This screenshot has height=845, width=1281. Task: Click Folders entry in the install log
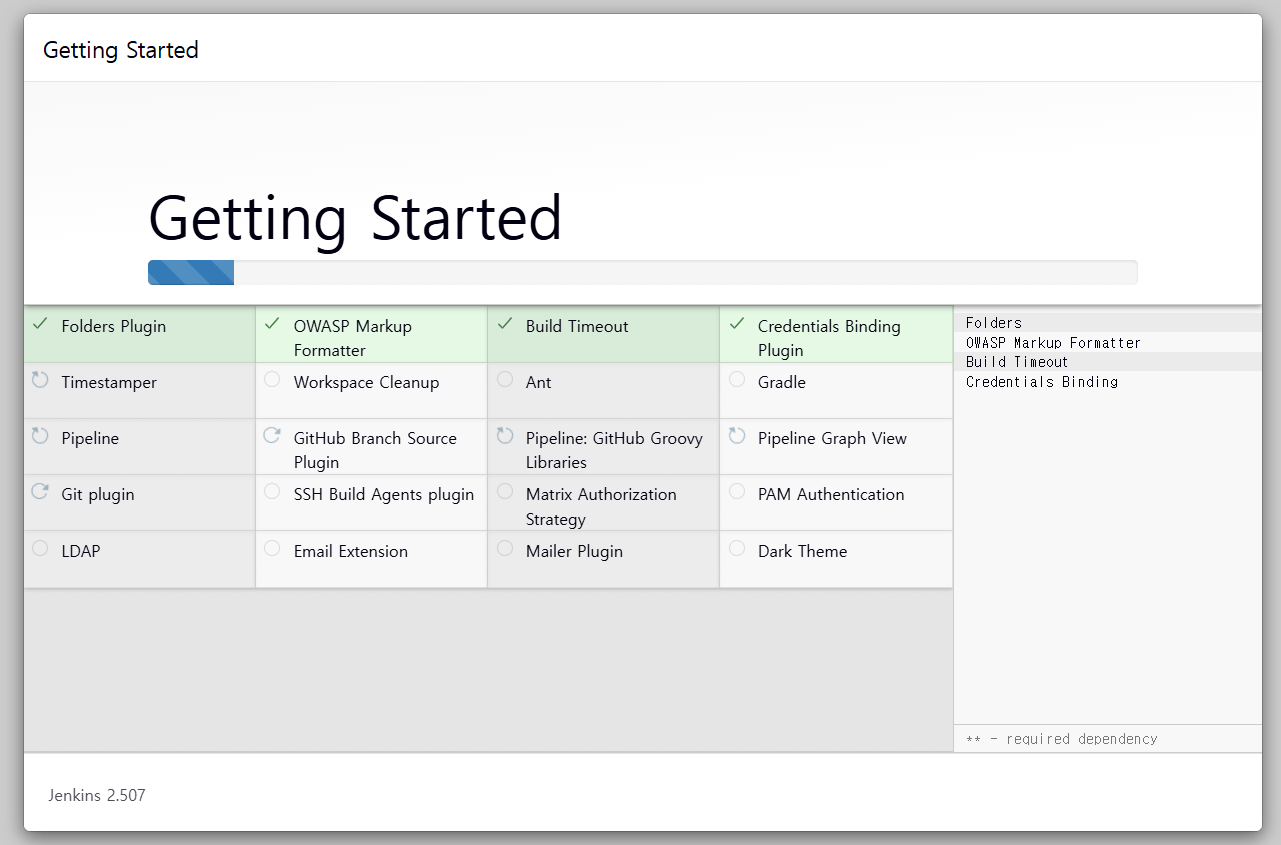pos(994,323)
